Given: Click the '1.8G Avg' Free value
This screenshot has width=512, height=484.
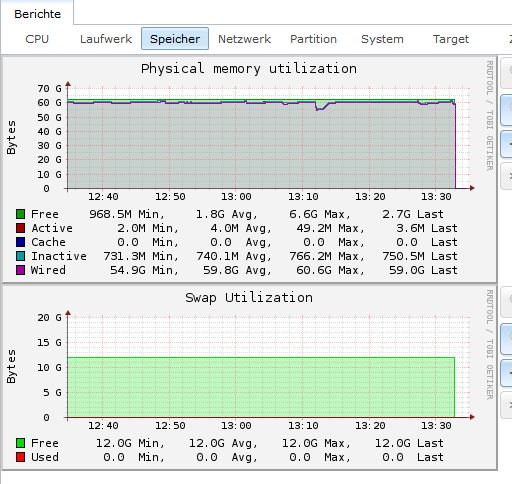Looking at the screenshot, I should click(x=227, y=214).
